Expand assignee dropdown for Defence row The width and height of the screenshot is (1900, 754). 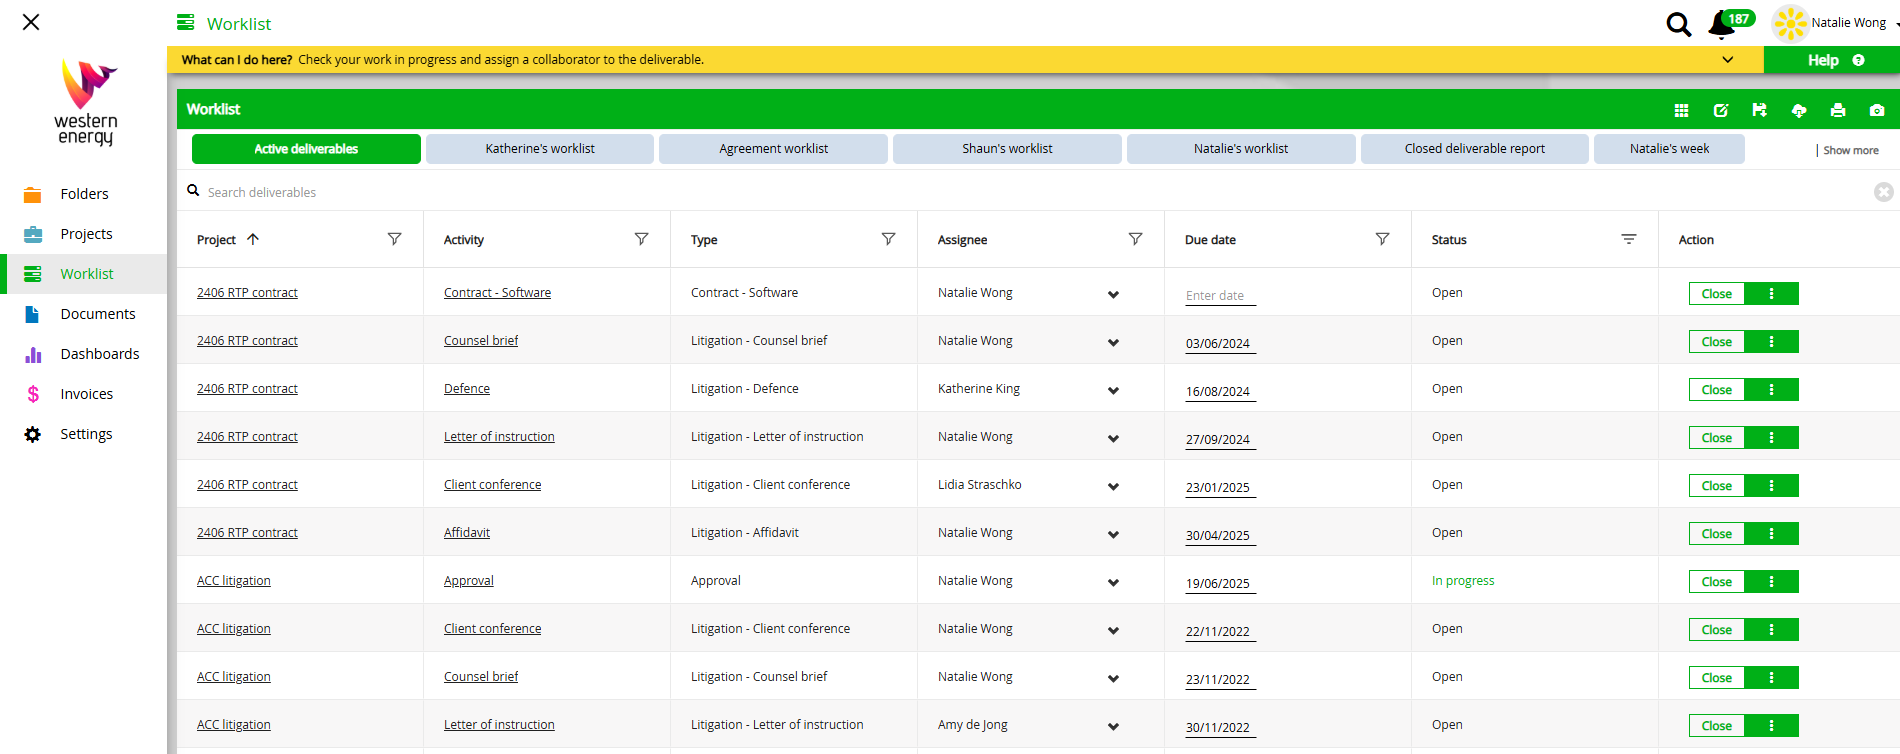(x=1113, y=390)
